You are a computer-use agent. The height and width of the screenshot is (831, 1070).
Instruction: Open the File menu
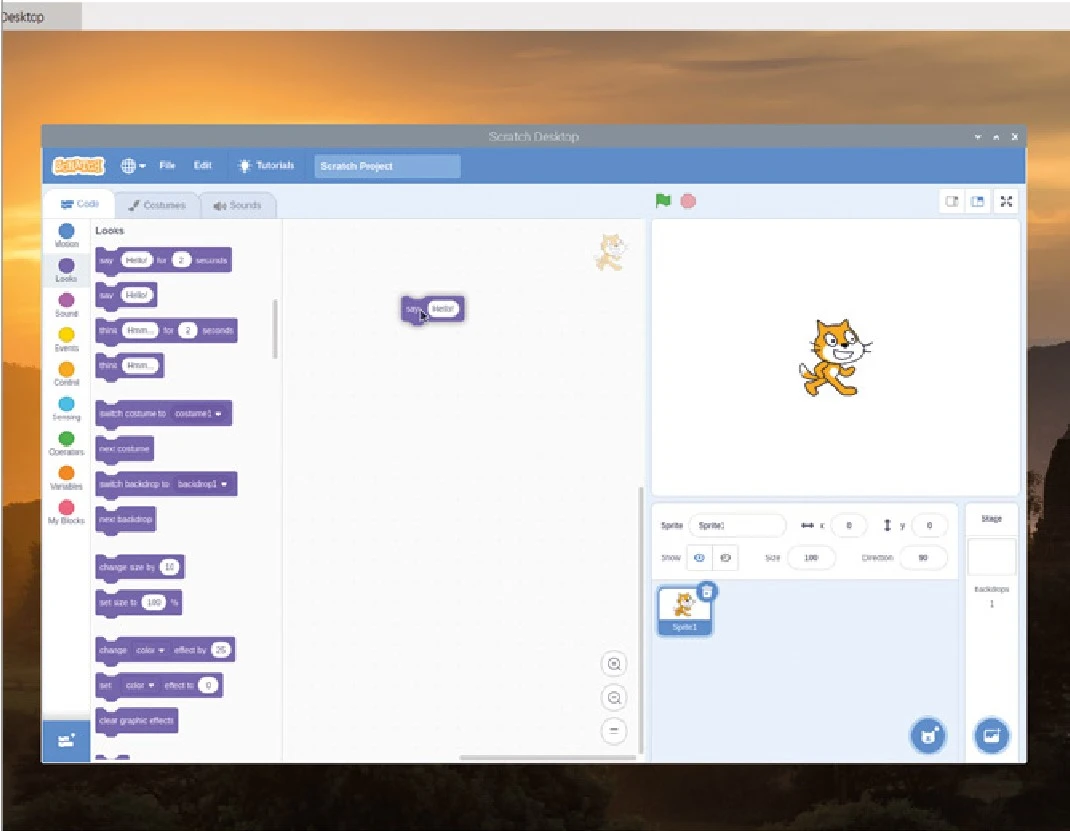click(x=167, y=165)
